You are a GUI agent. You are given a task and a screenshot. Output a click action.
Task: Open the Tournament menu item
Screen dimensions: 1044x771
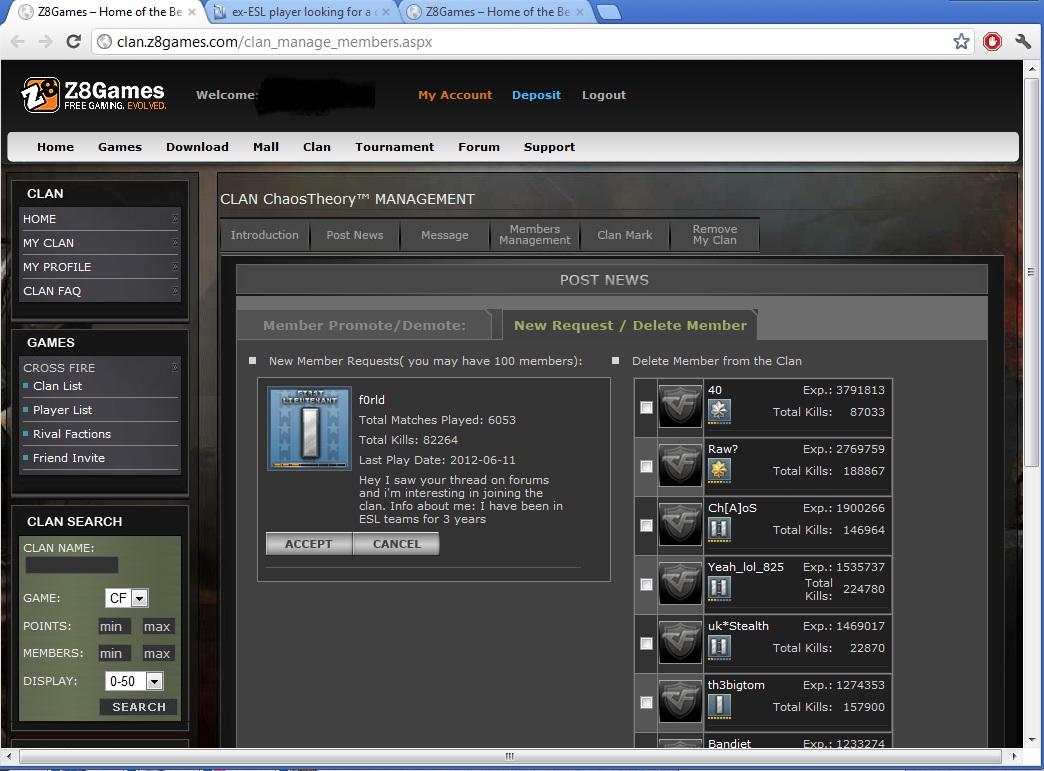(x=394, y=147)
